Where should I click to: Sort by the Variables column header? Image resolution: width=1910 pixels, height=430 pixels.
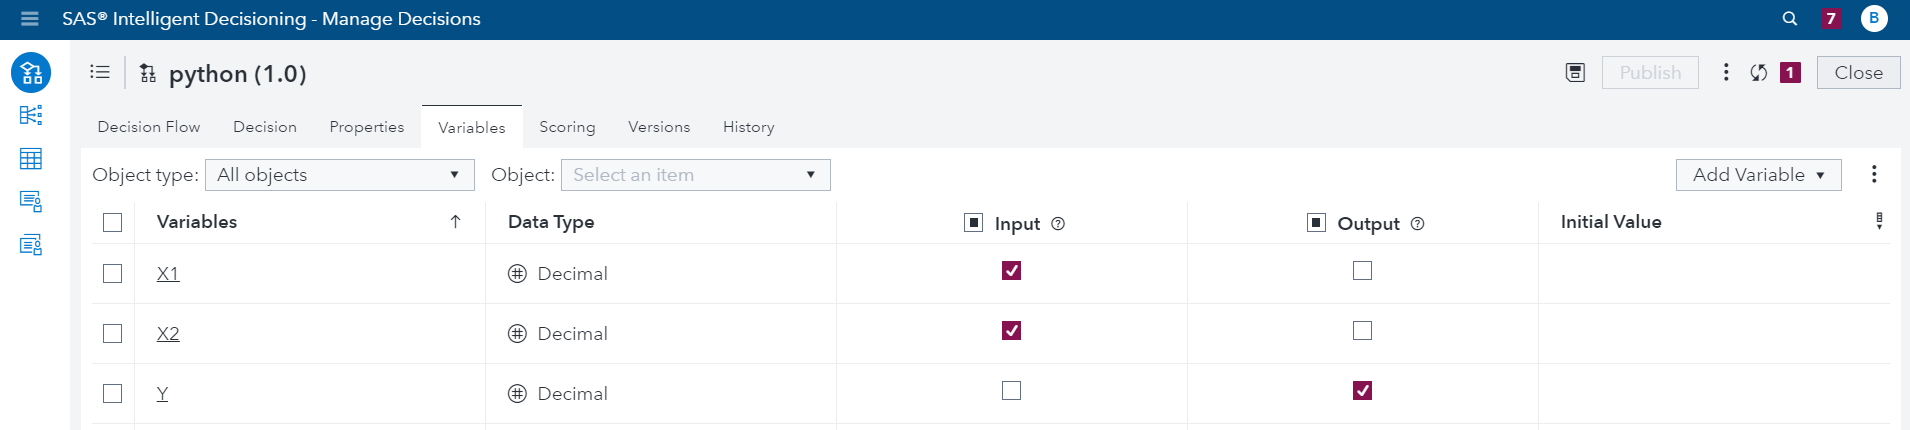click(x=197, y=222)
